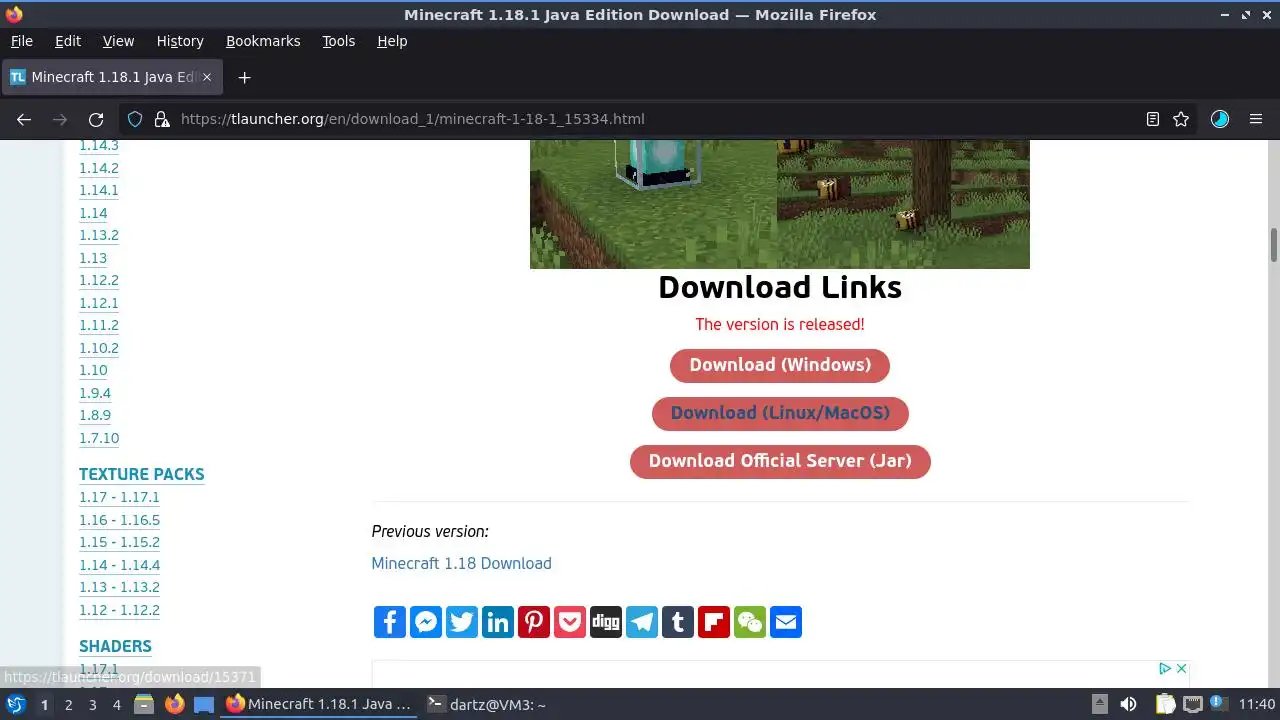Open Firefox account profile icon

[1220, 119]
